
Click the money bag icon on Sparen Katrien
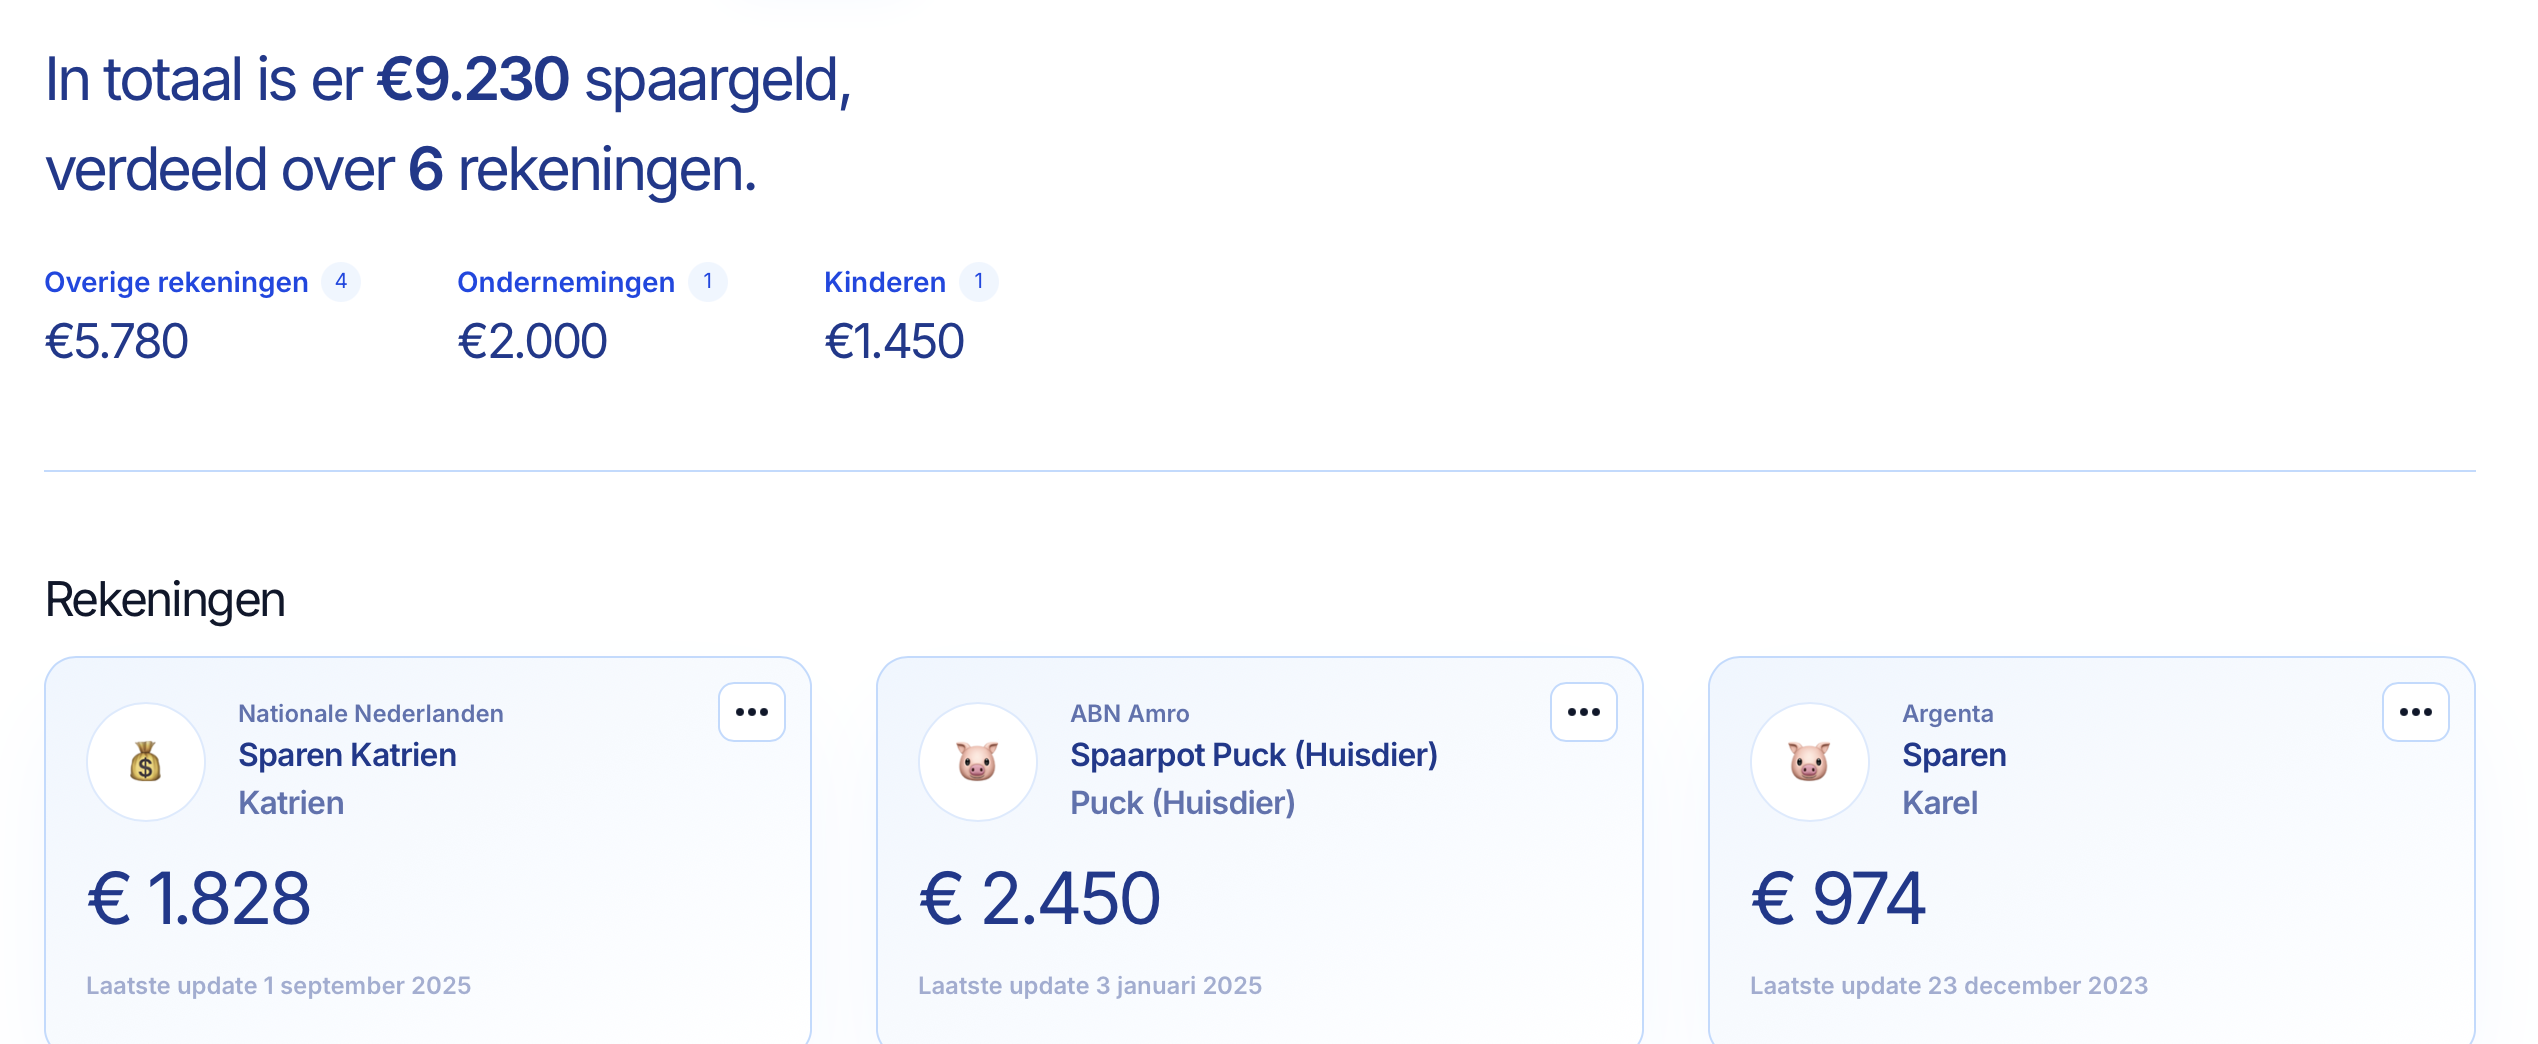[x=146, y=762]
